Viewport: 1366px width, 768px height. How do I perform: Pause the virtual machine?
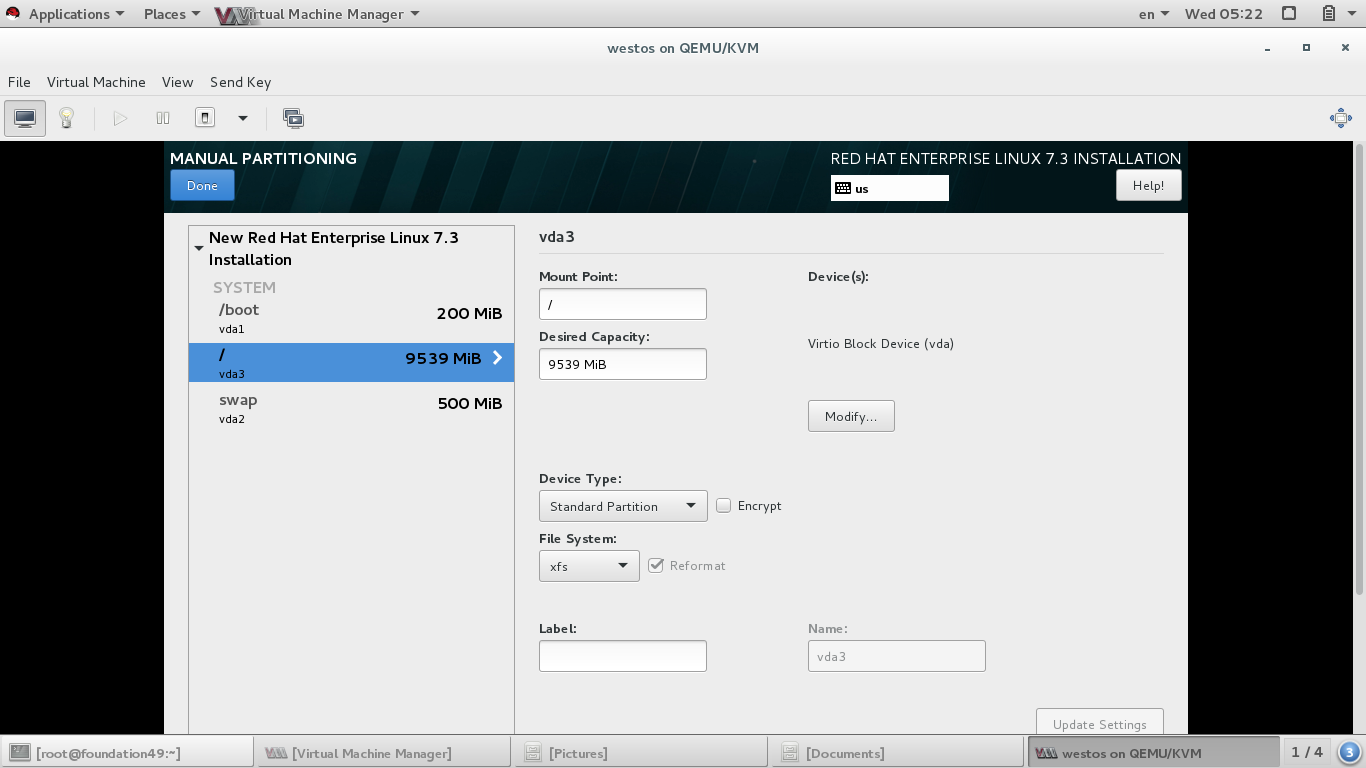pos(163,118)
